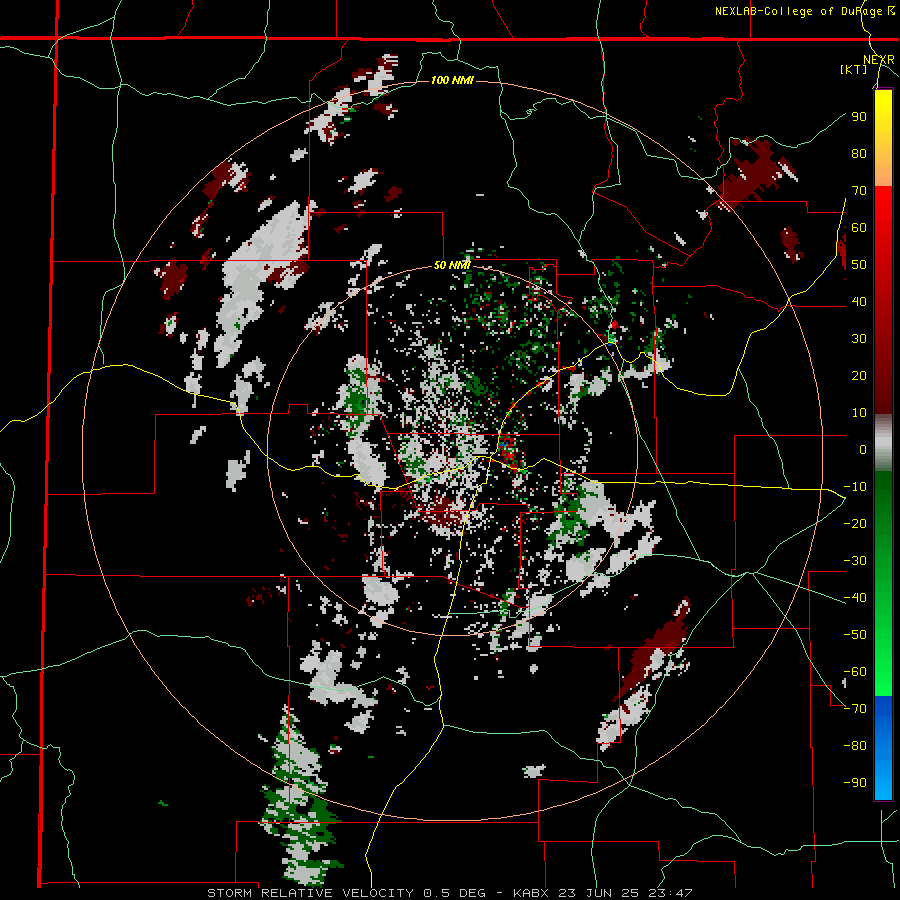Viewport: 900px width, 900px height.
Task: Click the 50 NMI range ring label
Action: pyautogui.click(x=452, y=265)
